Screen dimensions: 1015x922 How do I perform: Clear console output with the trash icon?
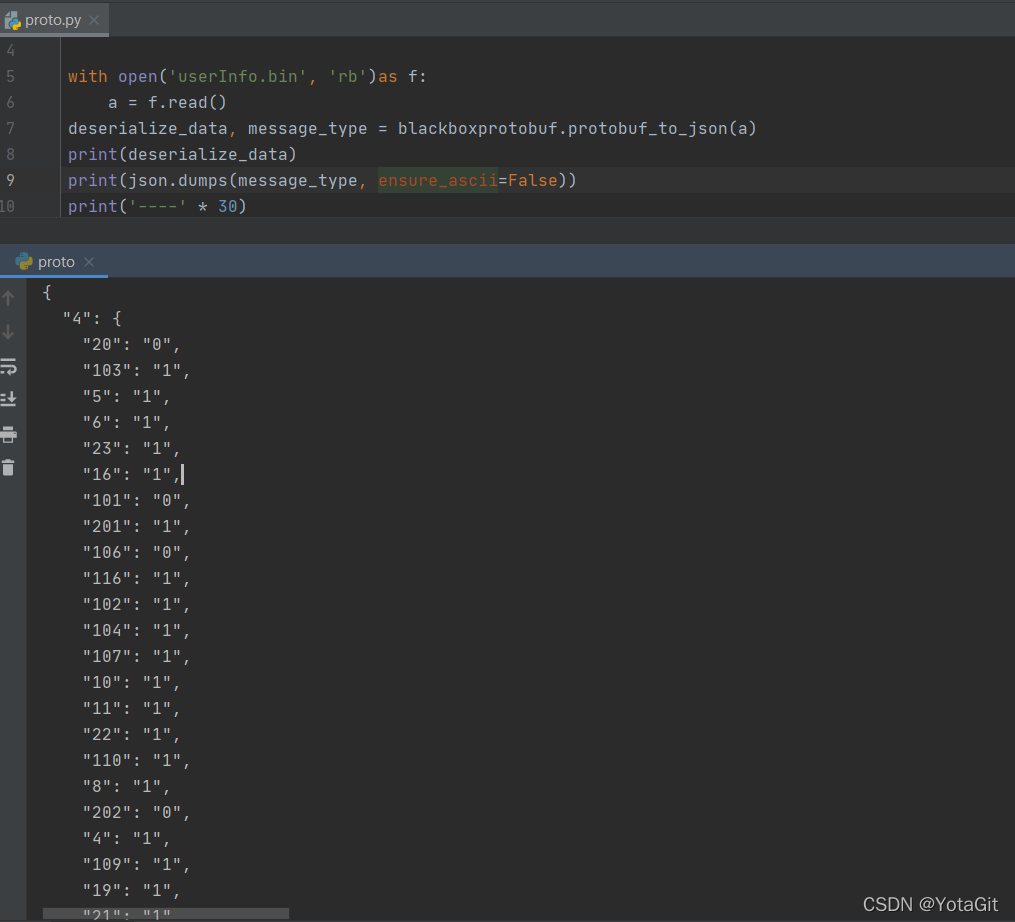pyautogui.click(x=8, y=467)
